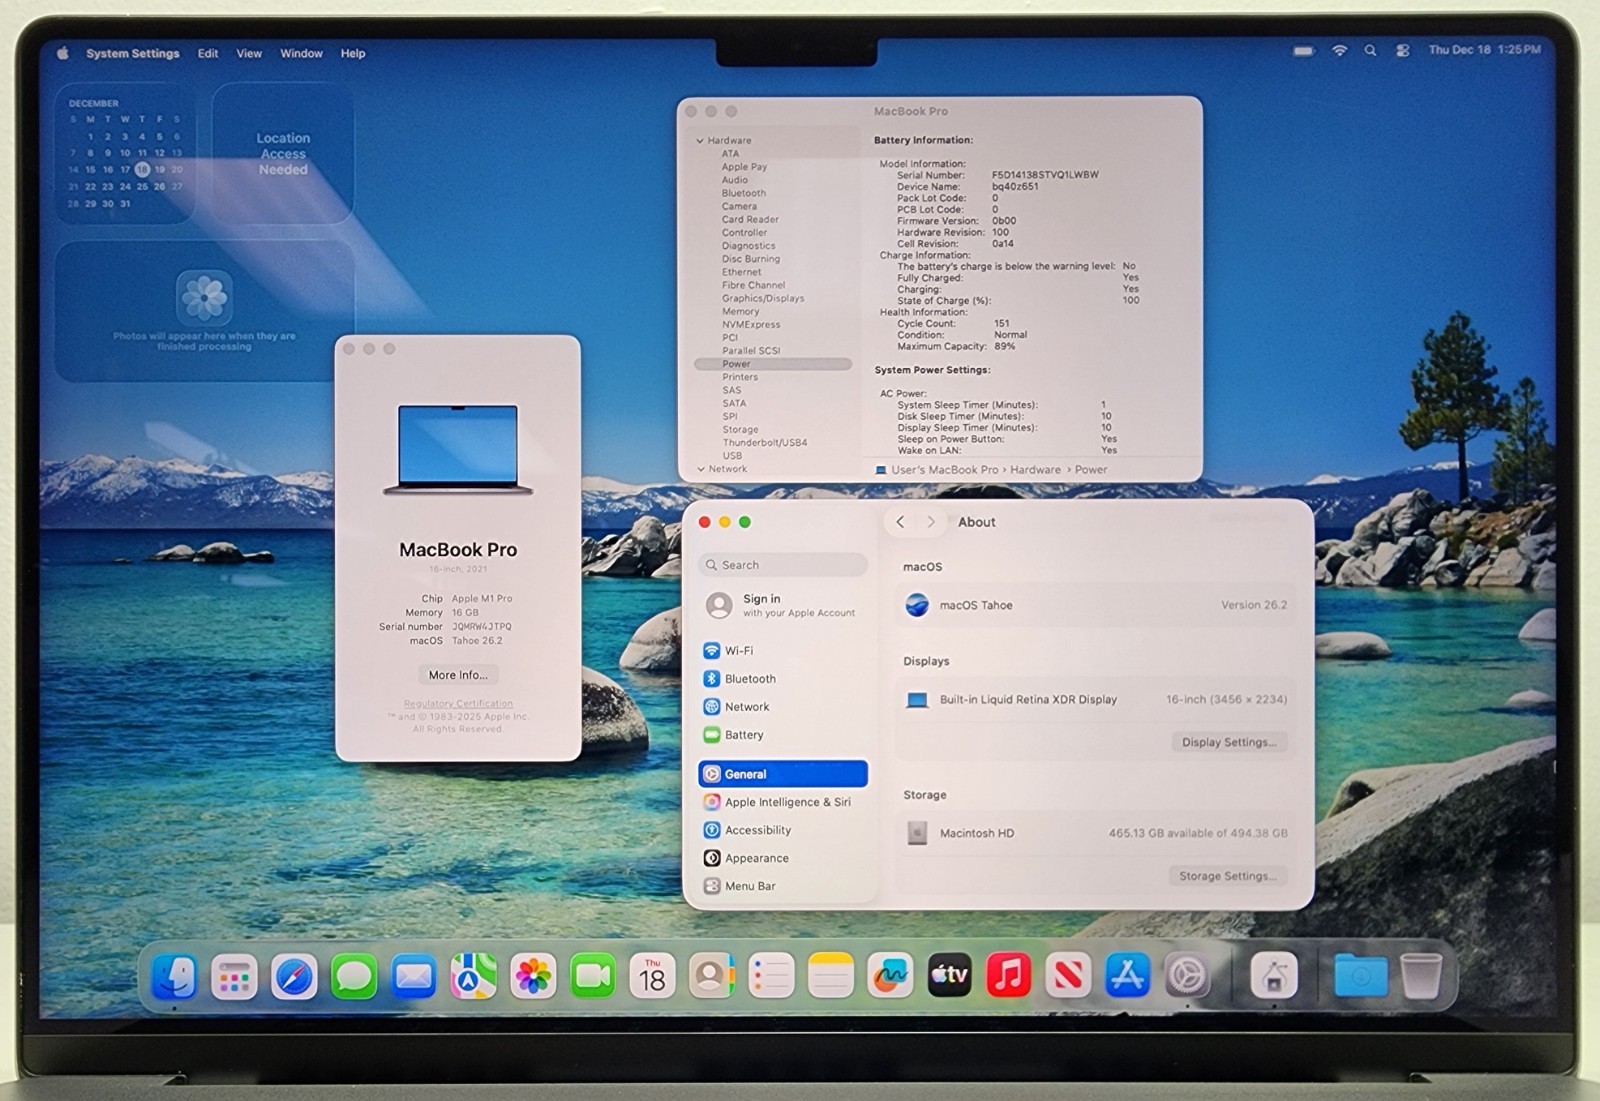Click the date and time in menu bar
Viewport: 1600px width, 1101px height.
coord(1484,50)
